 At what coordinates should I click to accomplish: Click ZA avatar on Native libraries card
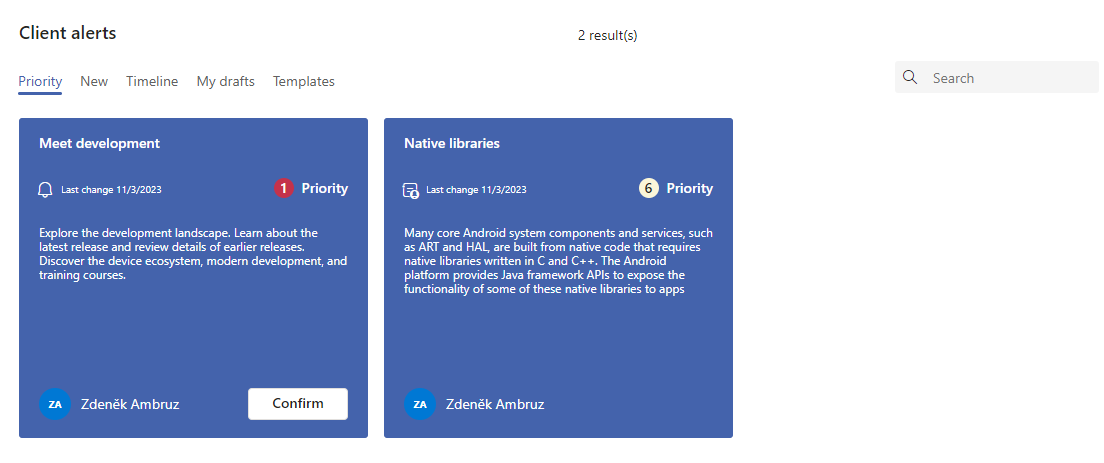[420, 404]
